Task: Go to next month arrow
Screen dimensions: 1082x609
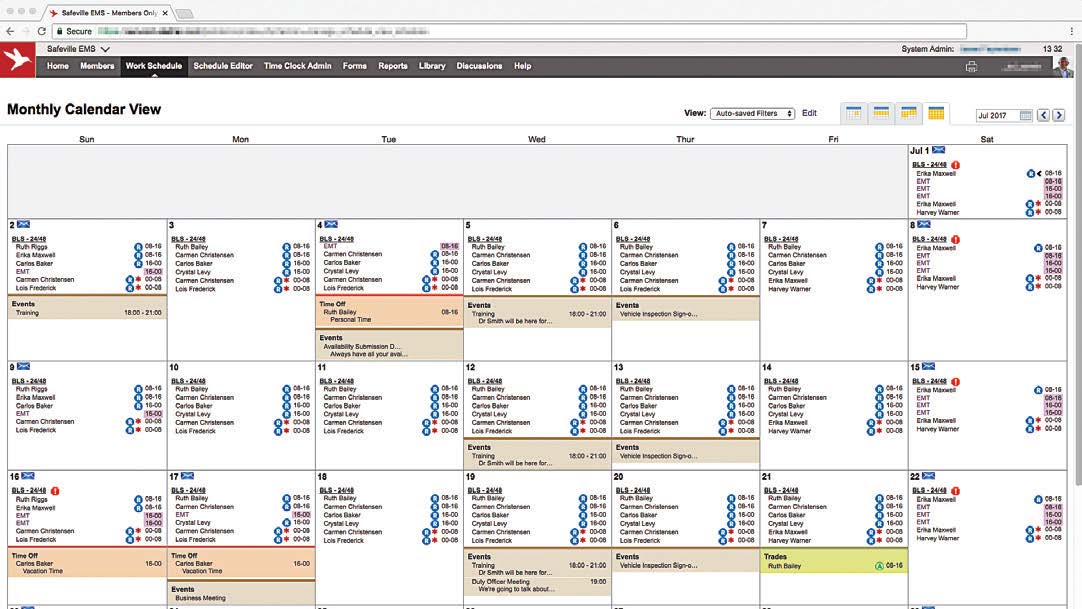Action: click(1058, 116)
